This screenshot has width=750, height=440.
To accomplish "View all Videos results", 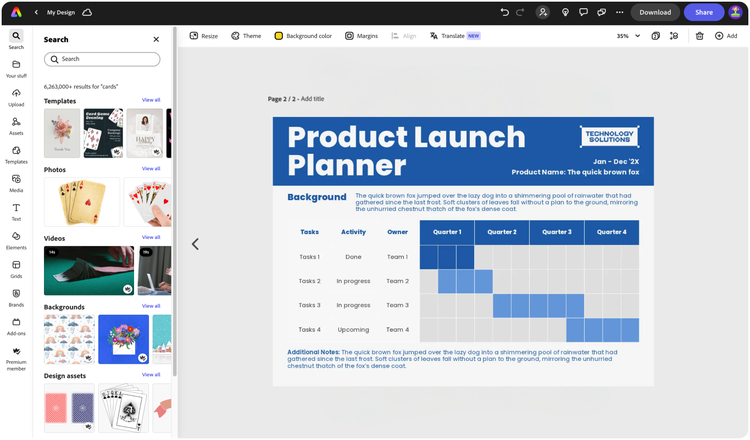I will [151, 237].
